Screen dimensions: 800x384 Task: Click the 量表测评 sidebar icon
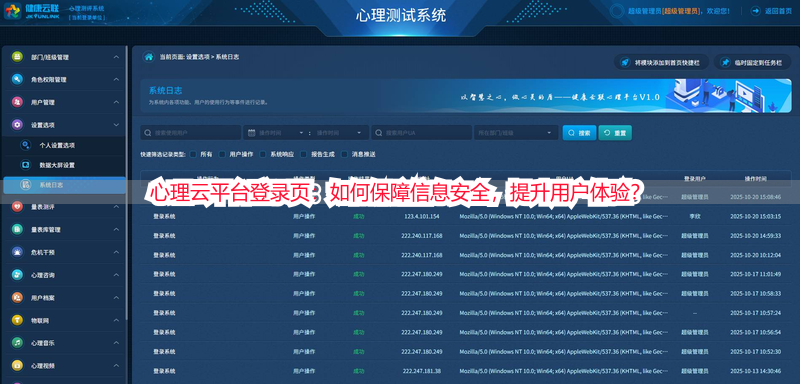point(17,207)
